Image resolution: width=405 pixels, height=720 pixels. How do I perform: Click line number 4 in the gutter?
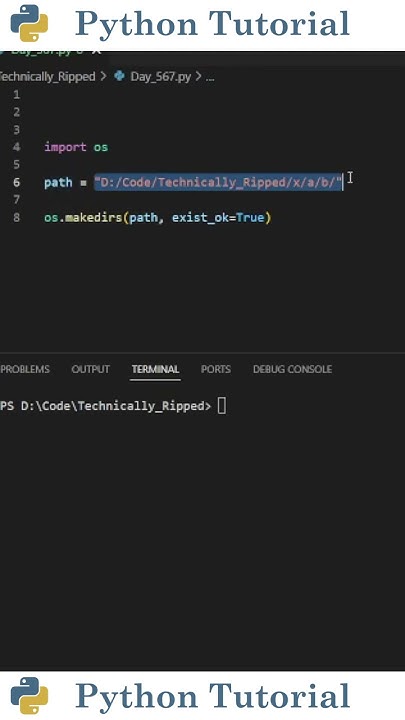(17, 147)
